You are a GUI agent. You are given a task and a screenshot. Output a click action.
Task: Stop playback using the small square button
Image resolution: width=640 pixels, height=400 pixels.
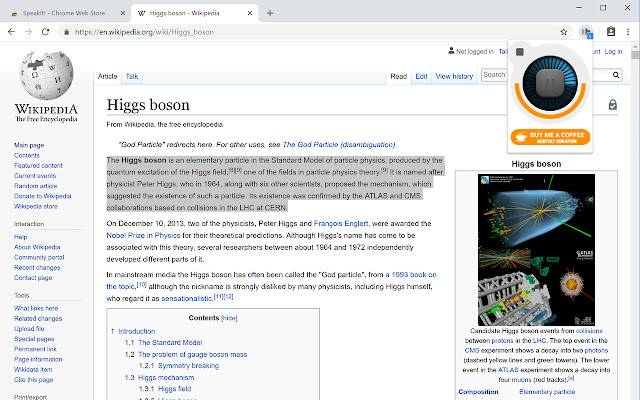coord(520,52)
